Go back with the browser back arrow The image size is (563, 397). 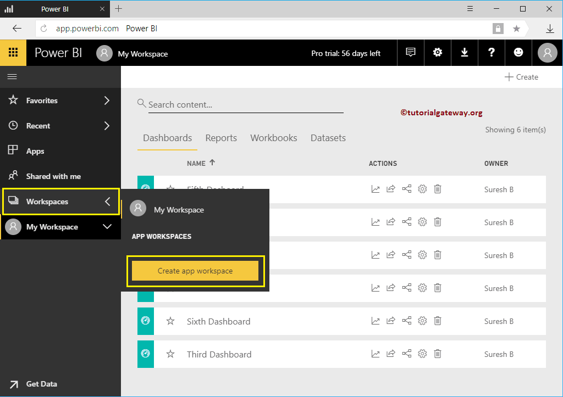coord(17,28)
